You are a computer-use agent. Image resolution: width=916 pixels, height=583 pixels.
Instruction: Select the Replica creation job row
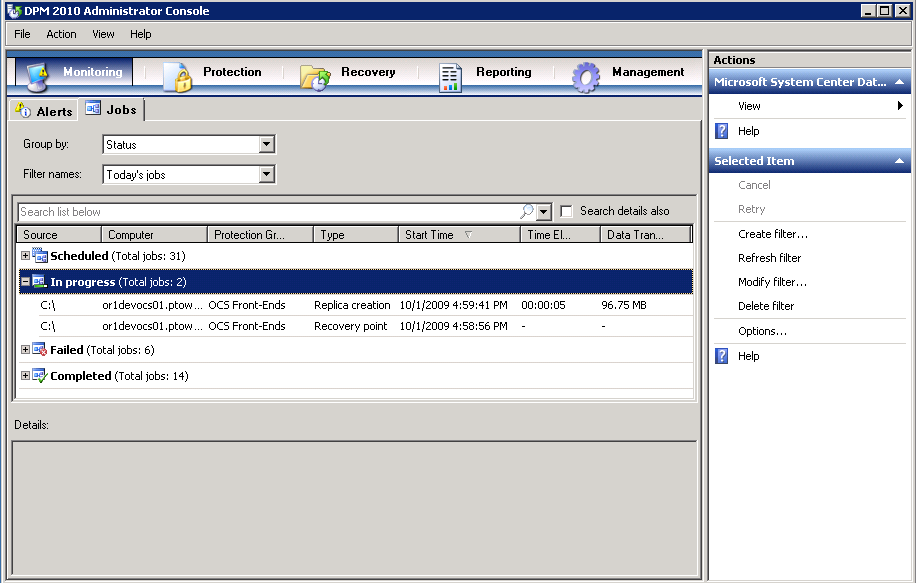click(x=355, y=305)
